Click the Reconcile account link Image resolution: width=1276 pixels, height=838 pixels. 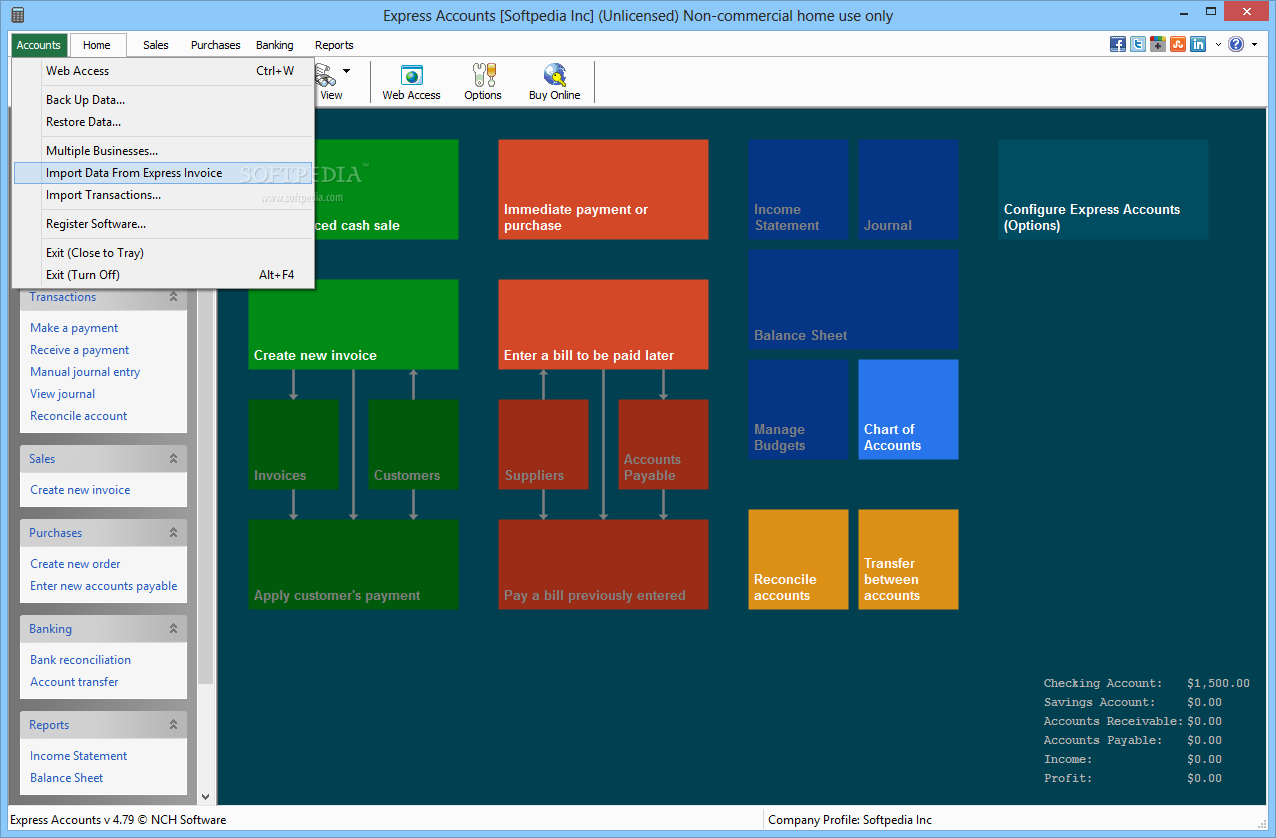(79, 416)
